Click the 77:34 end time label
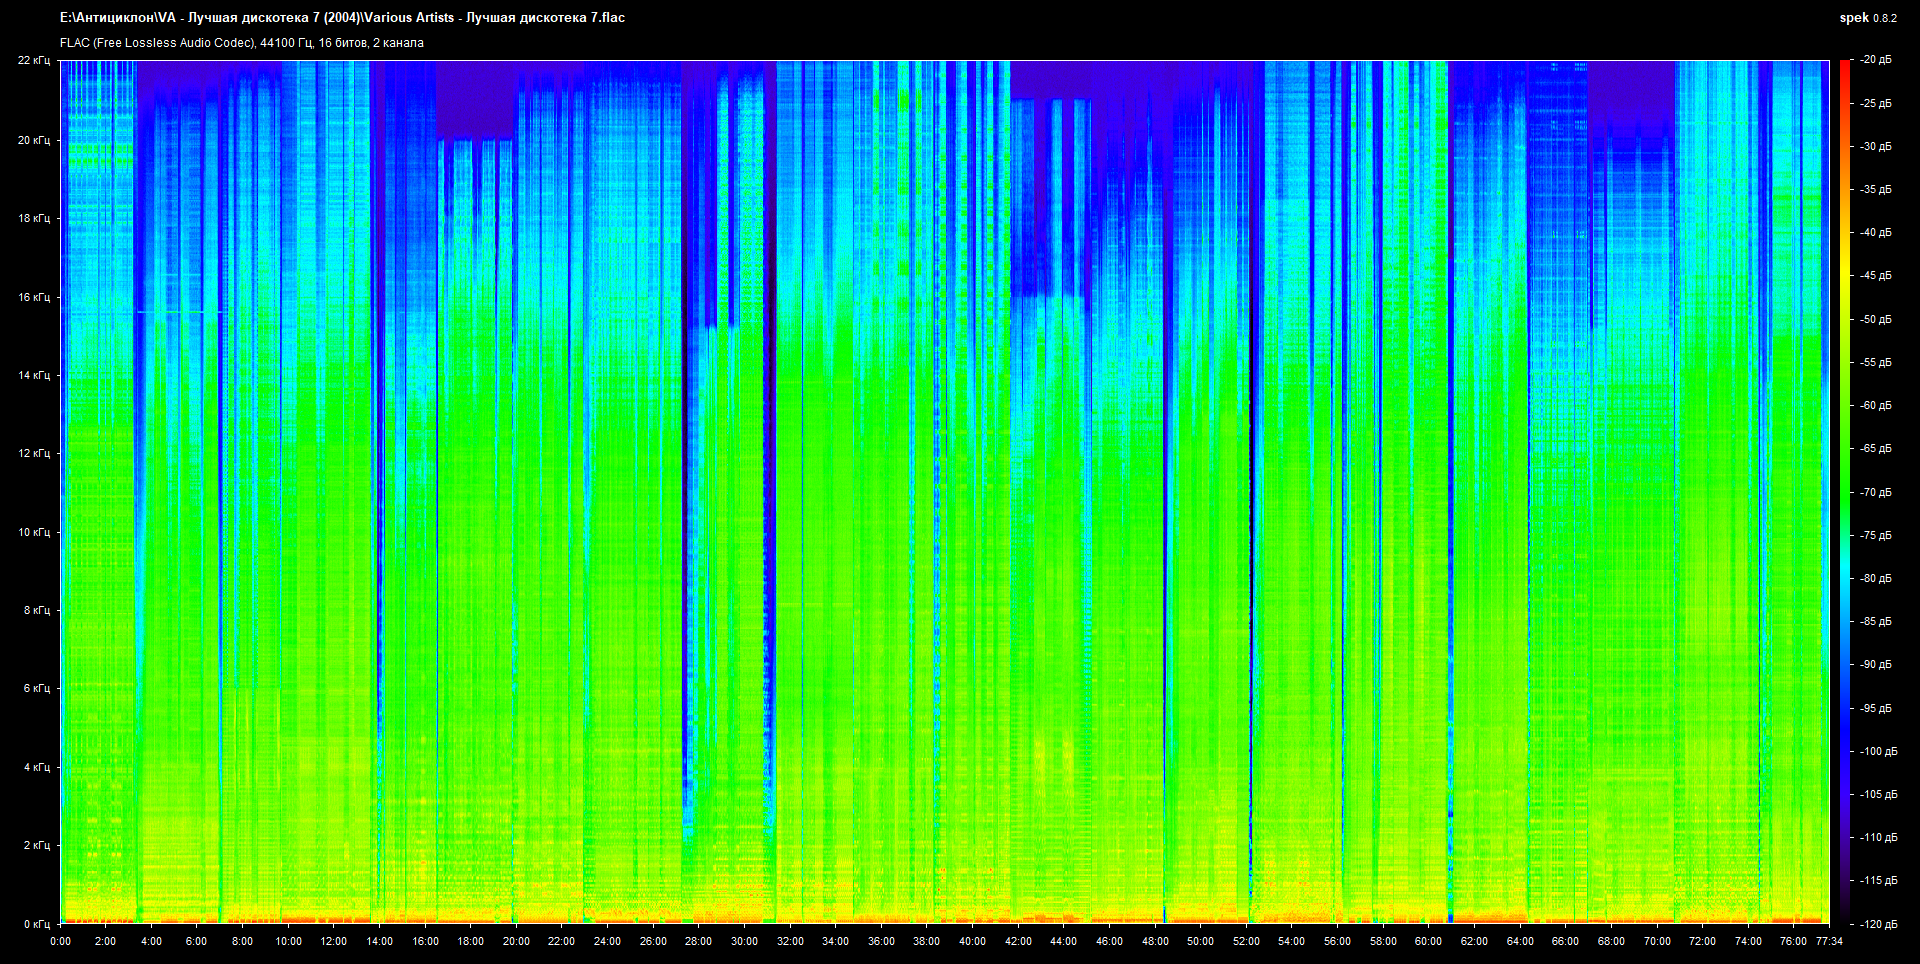The height and width of the screenshot is (964, 1920). pyautogui.click(x=1829, y=941)
